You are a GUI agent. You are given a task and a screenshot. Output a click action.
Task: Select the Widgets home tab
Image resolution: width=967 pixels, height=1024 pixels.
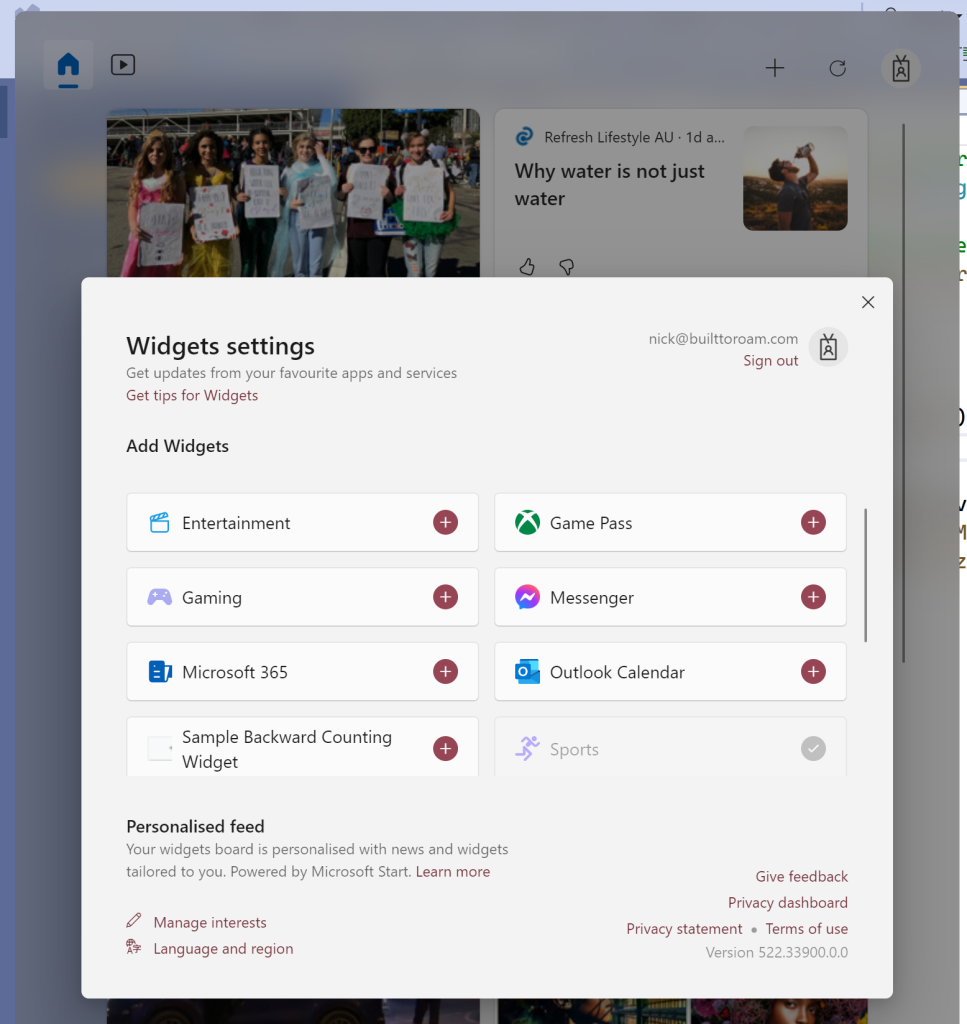[x=68, y=64]
